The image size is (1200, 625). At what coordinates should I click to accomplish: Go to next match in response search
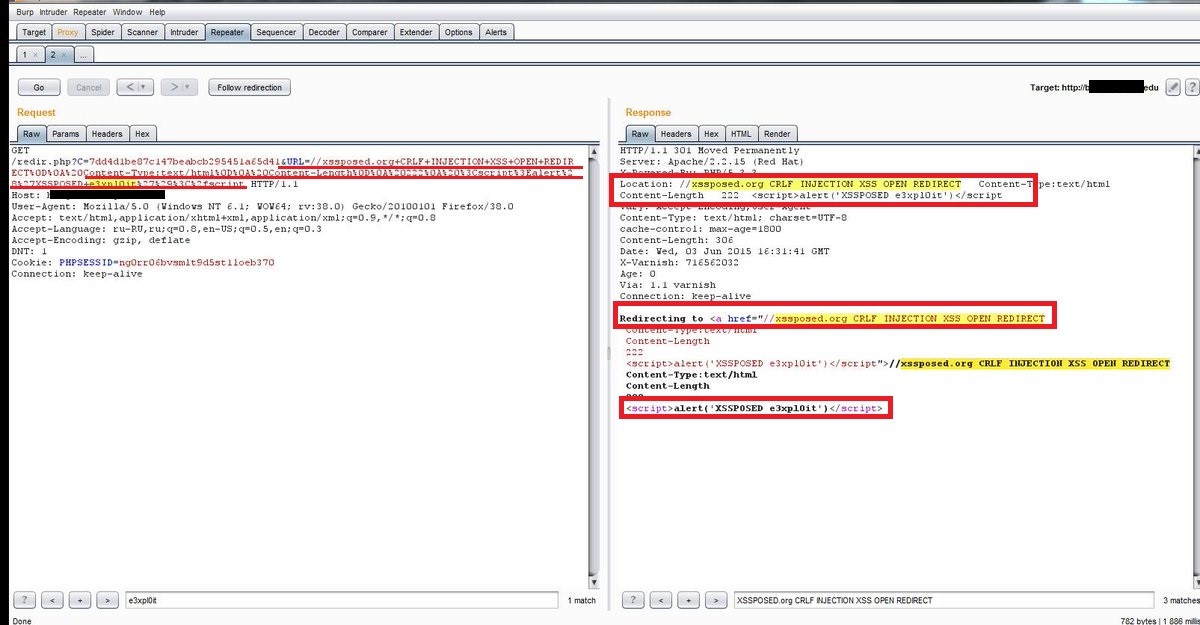[715, 600]
